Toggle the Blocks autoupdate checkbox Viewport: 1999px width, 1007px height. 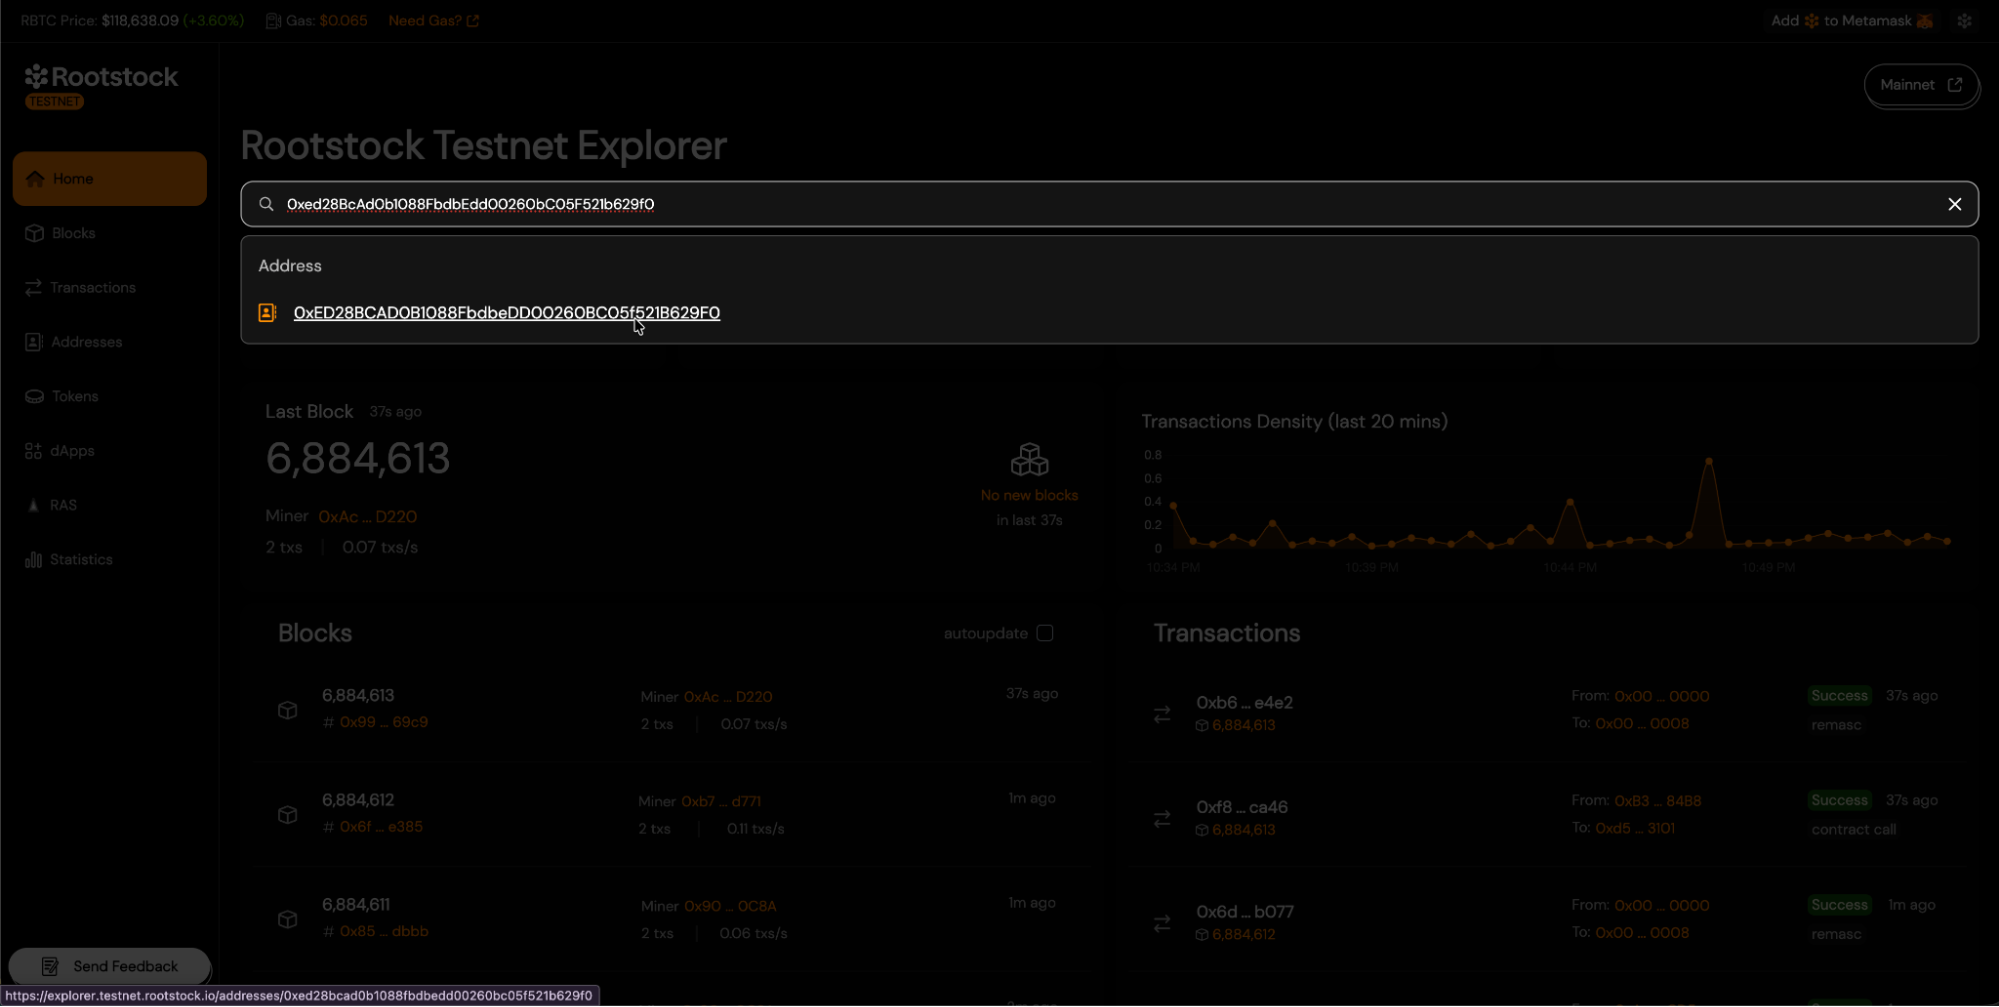tap(1044, 633)
